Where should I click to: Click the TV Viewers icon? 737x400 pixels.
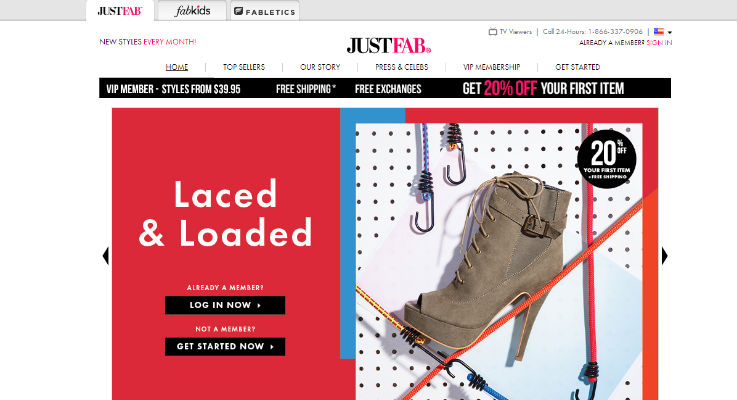(x=493, y=32)
